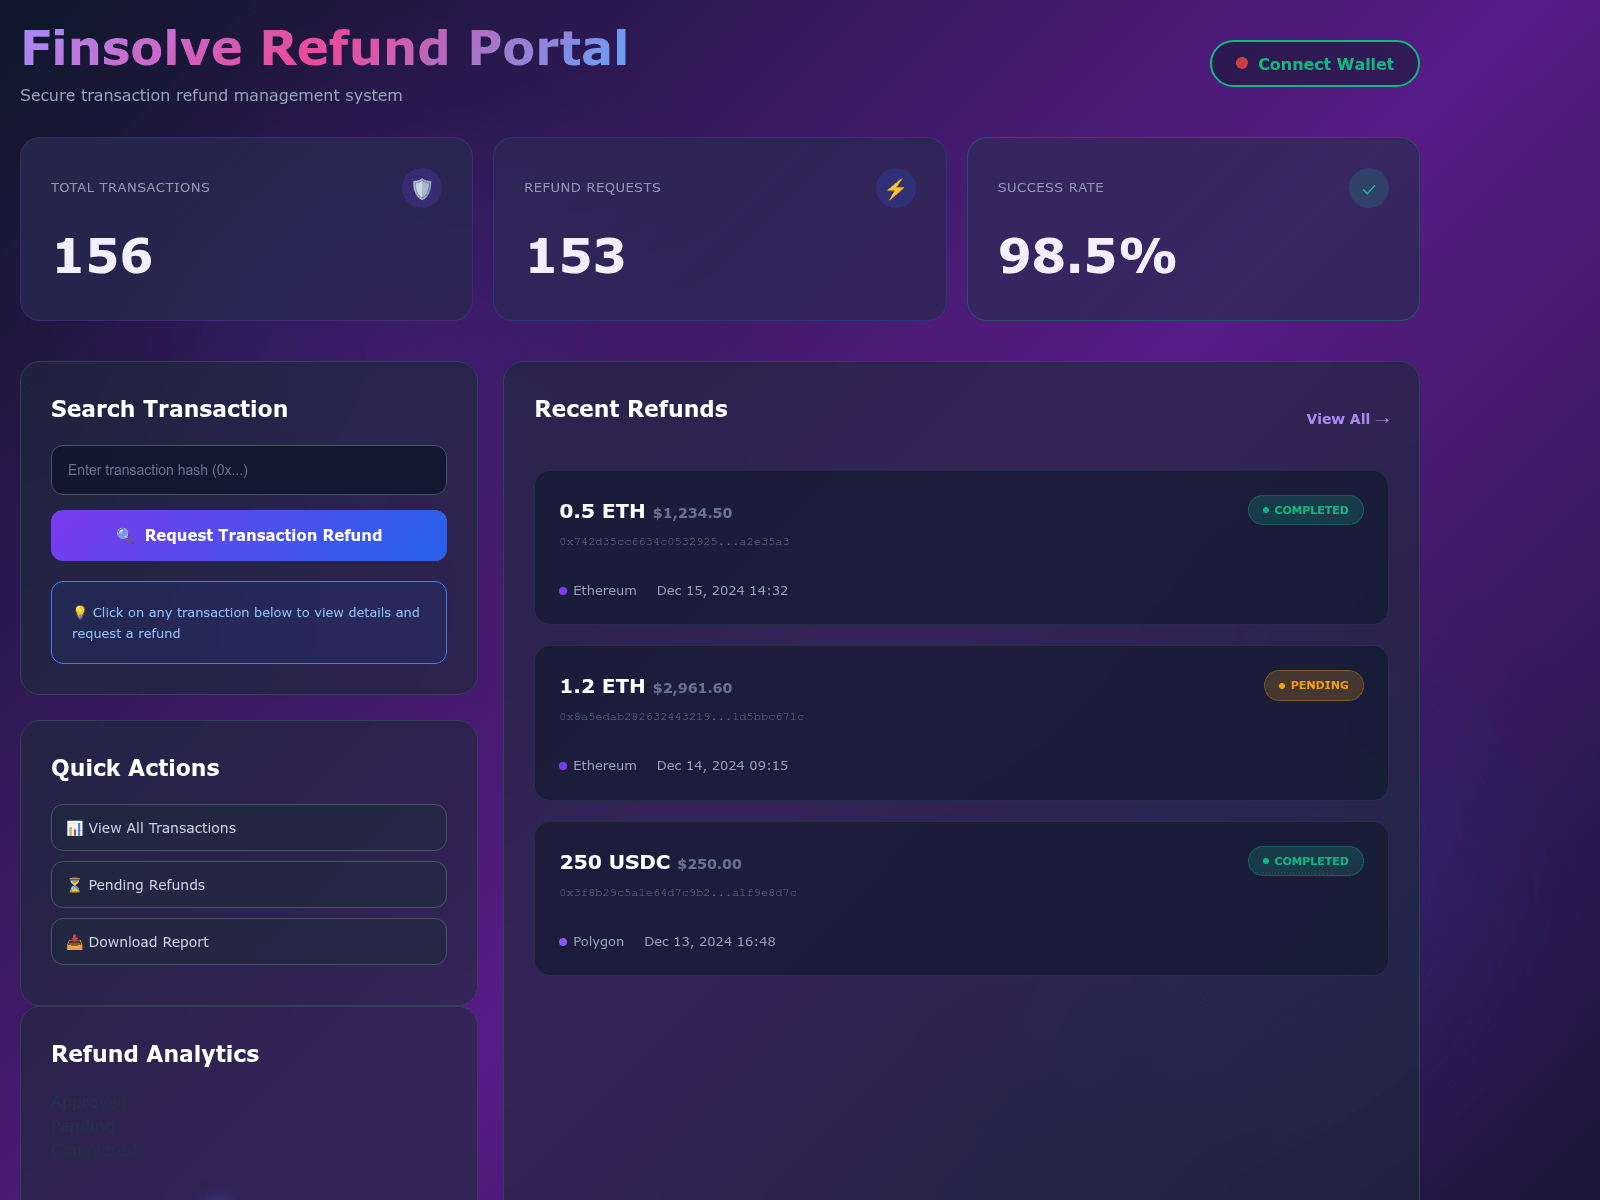Submit Request Transaction Refund
1600x1200 pixels.
click(249, 535)
